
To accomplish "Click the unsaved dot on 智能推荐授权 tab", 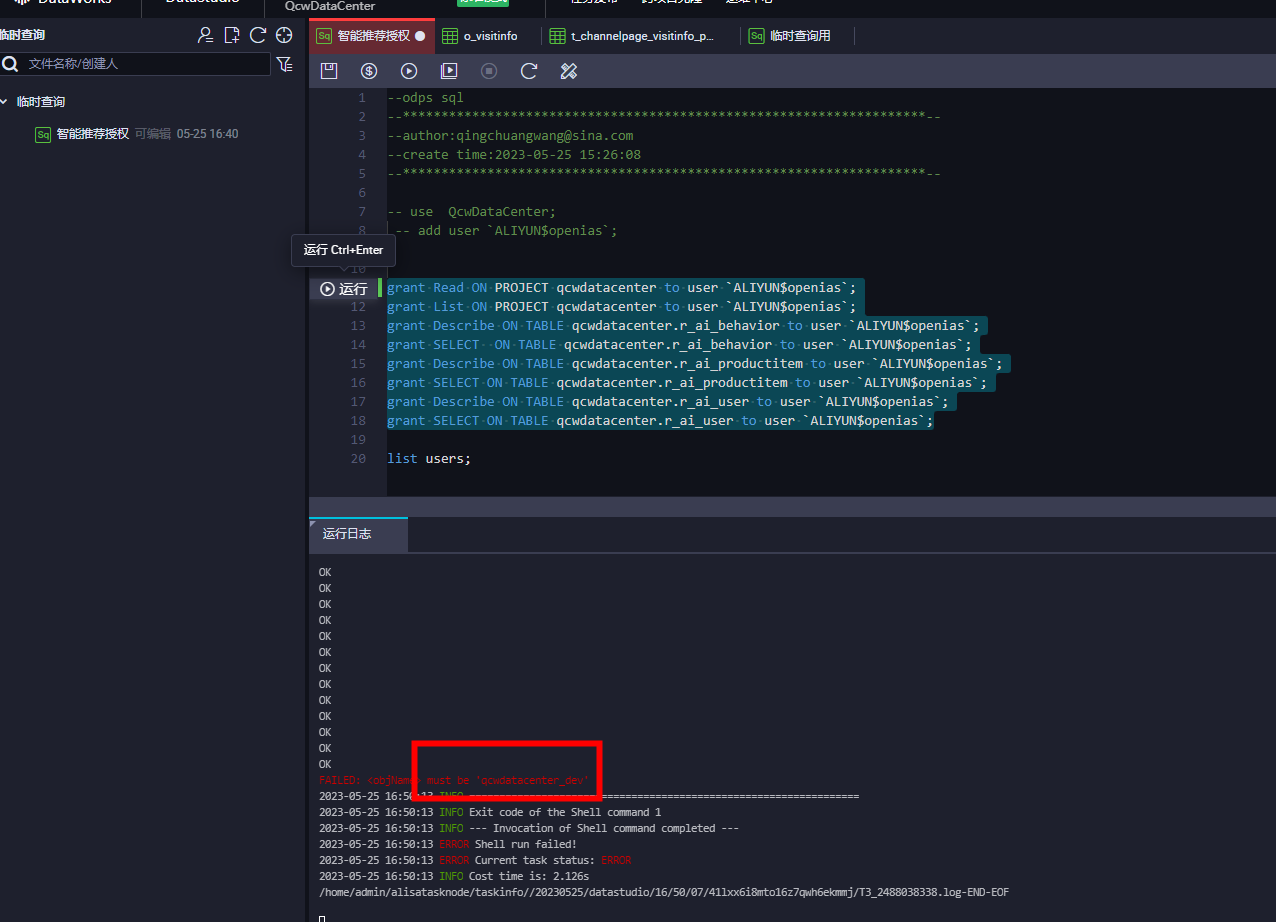I will point(420,36).
